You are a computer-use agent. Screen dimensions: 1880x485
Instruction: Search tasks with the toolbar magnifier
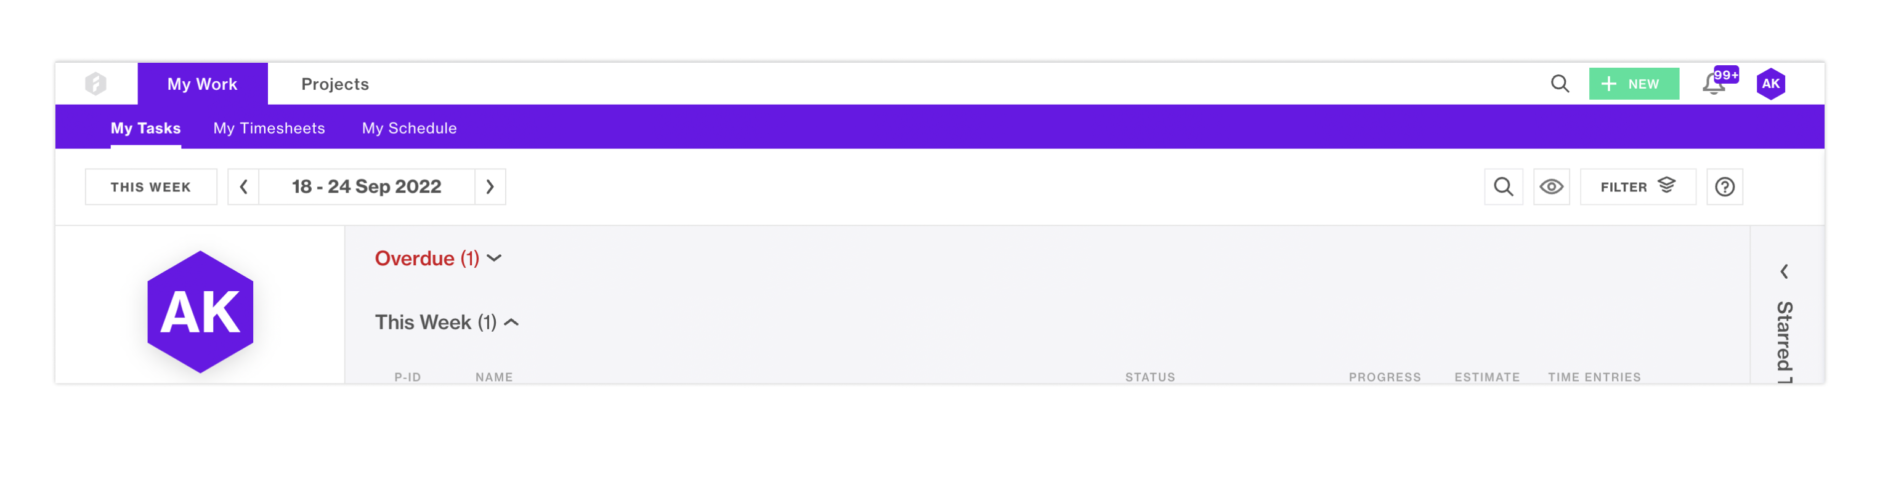(x=1503, y=187)
